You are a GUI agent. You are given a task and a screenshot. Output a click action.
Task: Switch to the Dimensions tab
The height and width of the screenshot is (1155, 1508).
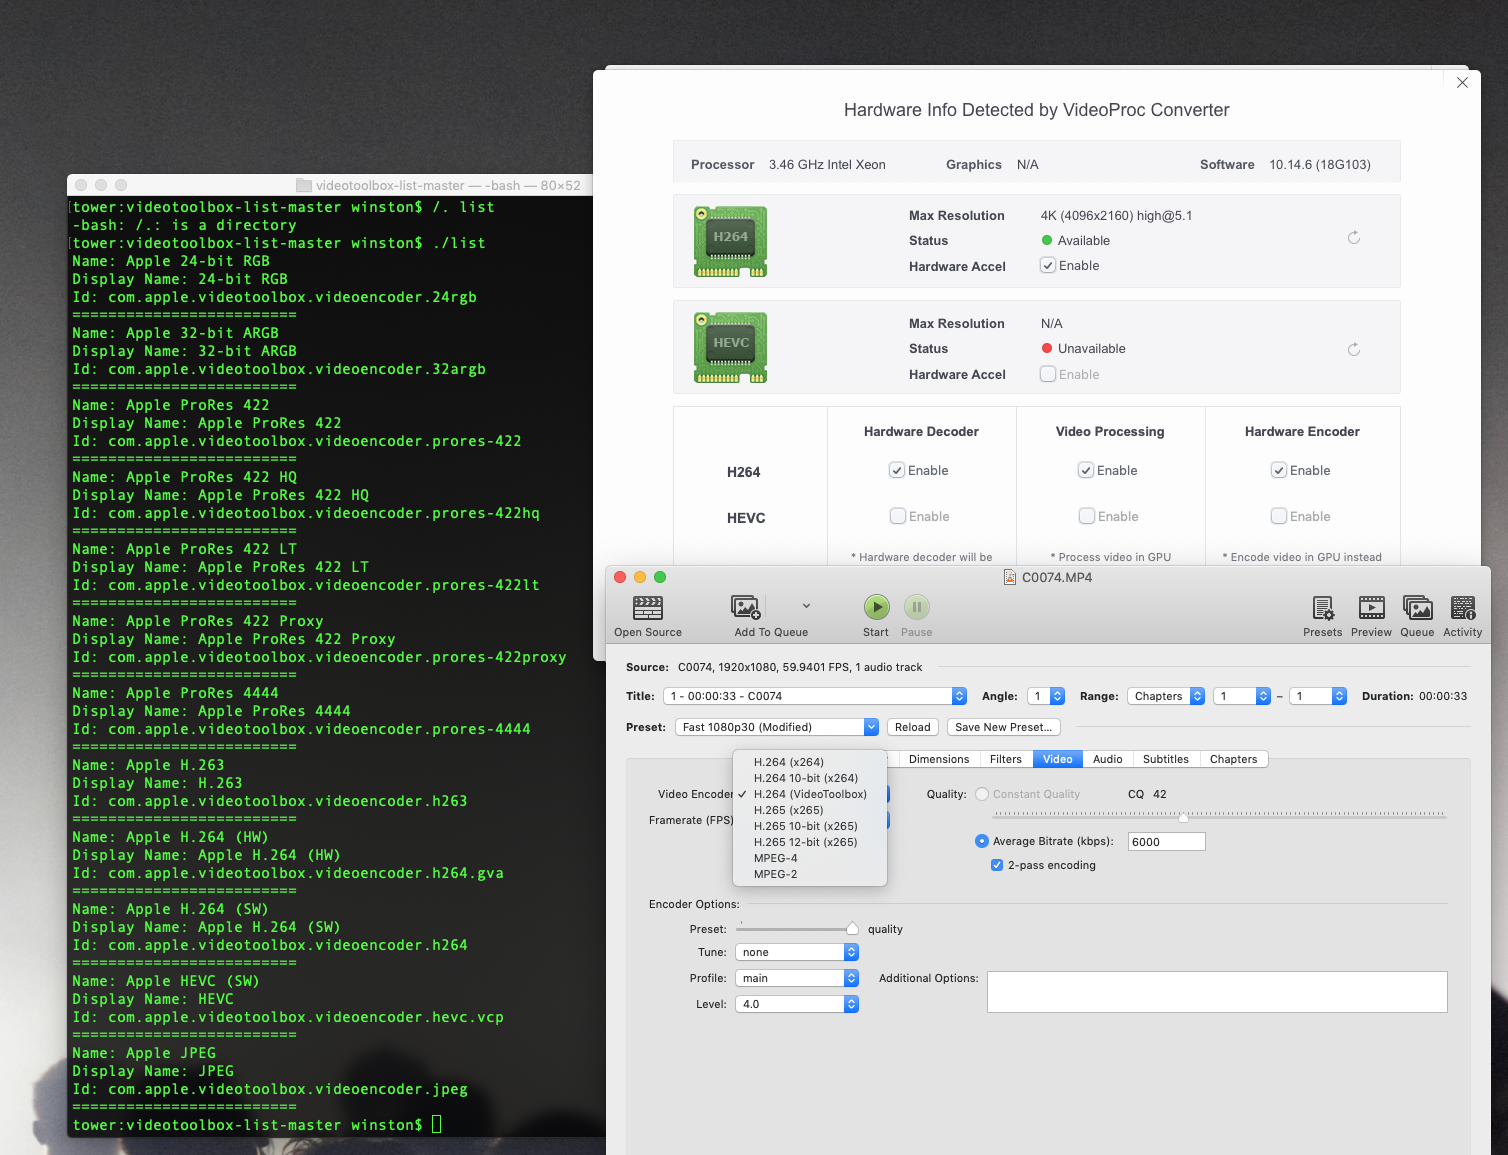pos(939,759)
